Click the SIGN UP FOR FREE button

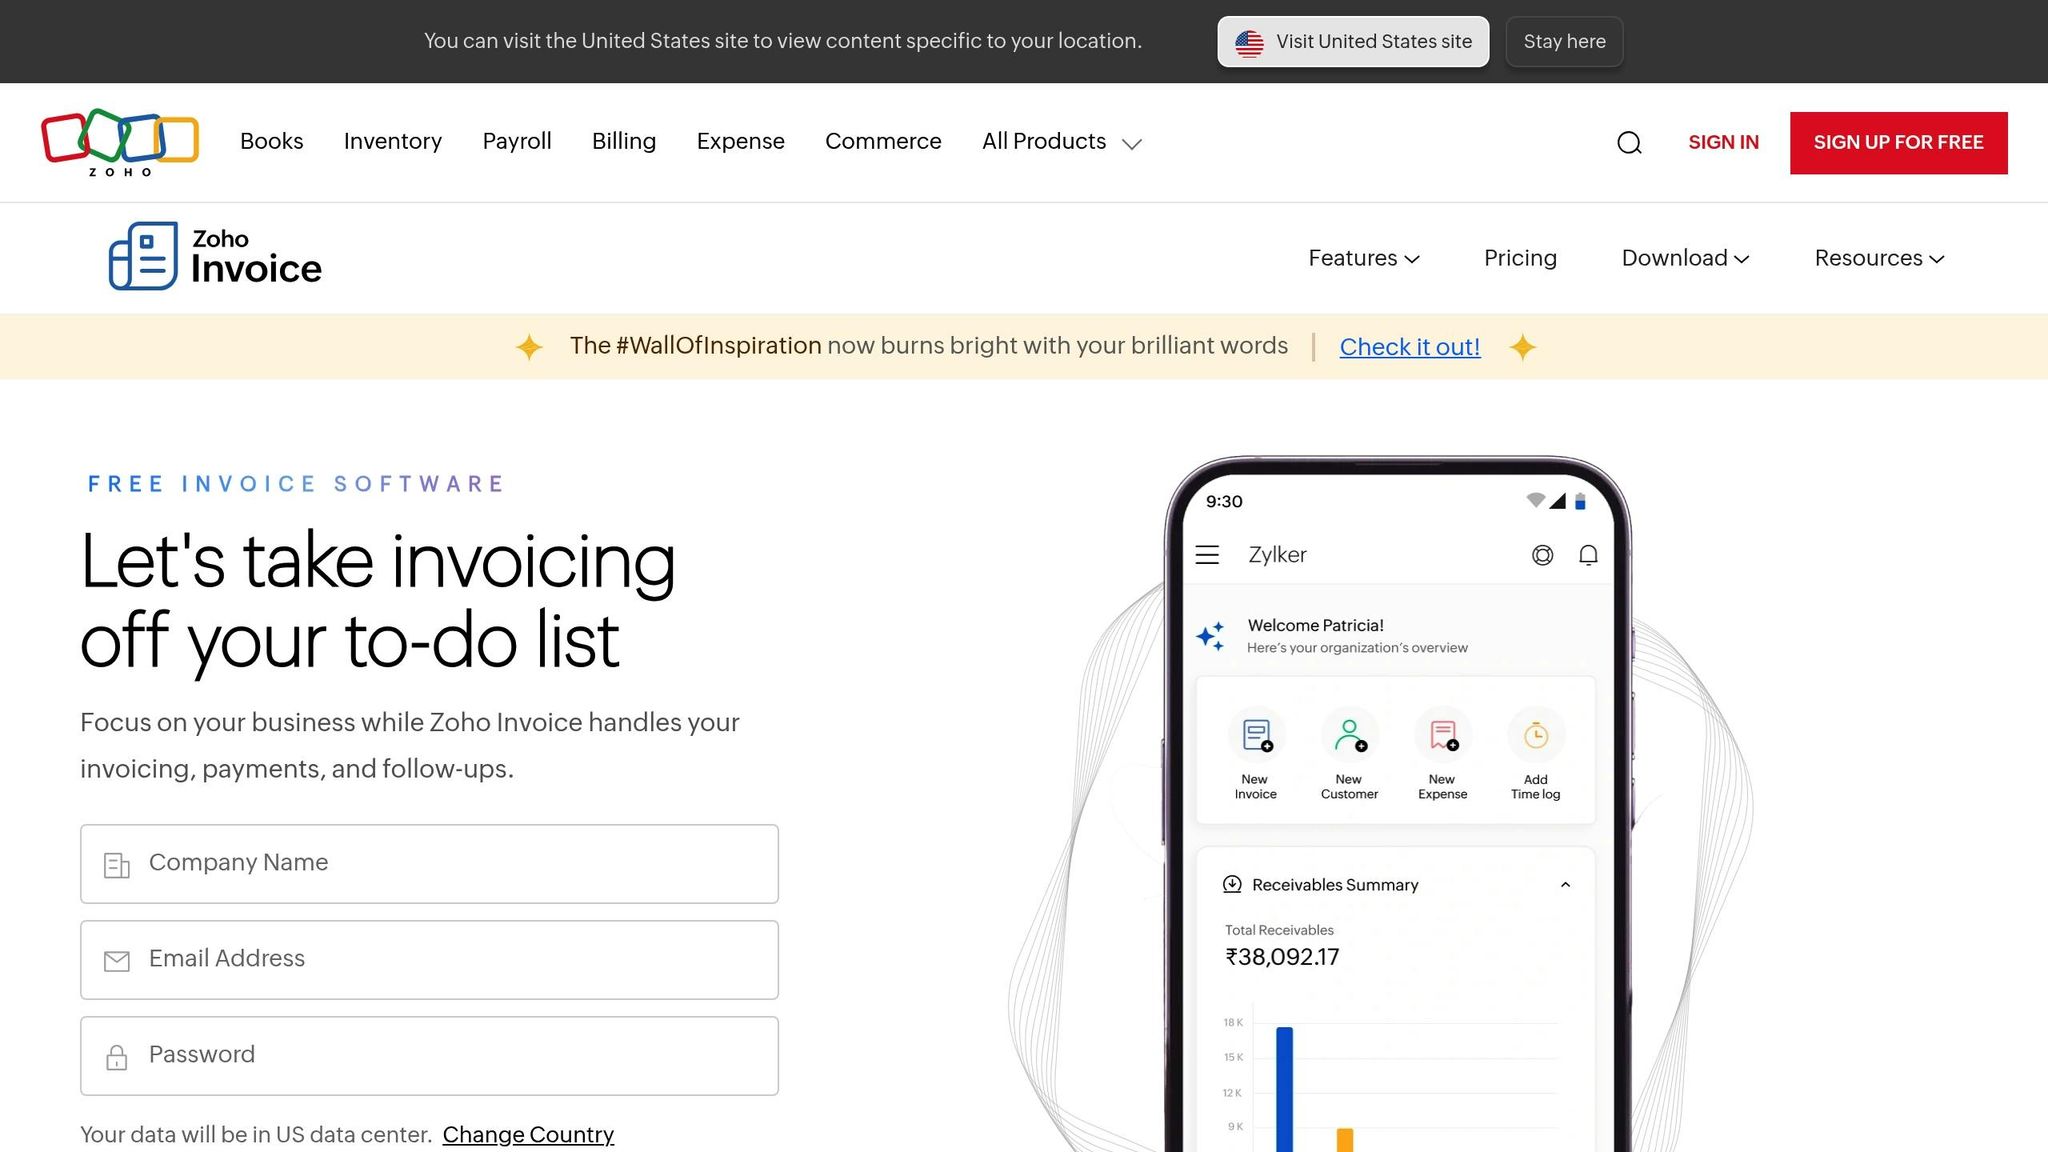(x=1898, y=142)
